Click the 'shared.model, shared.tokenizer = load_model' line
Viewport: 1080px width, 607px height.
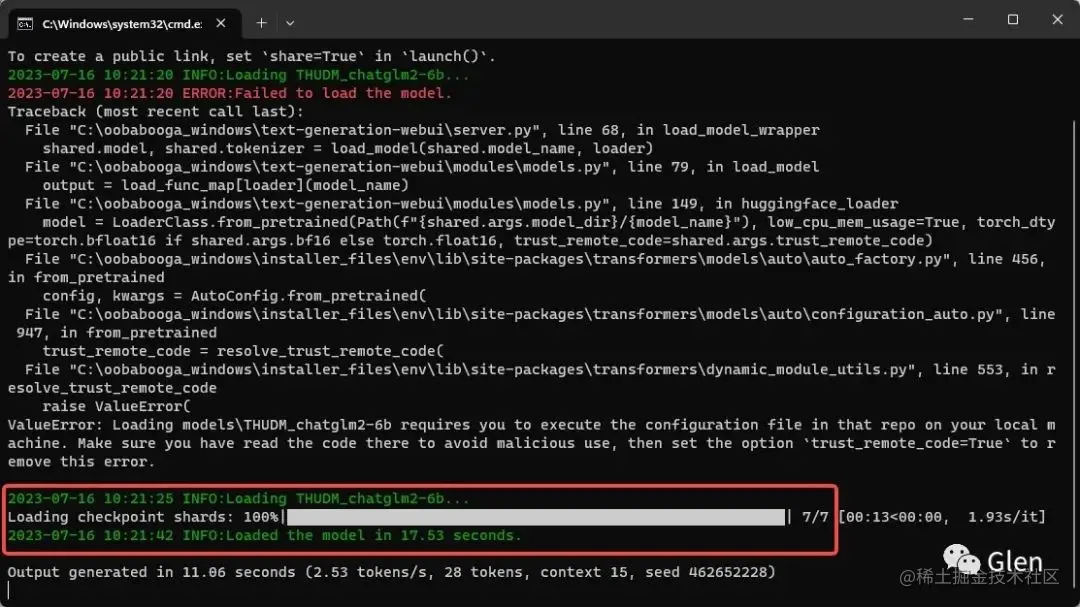pyautogui.click(x=348, y=148)
